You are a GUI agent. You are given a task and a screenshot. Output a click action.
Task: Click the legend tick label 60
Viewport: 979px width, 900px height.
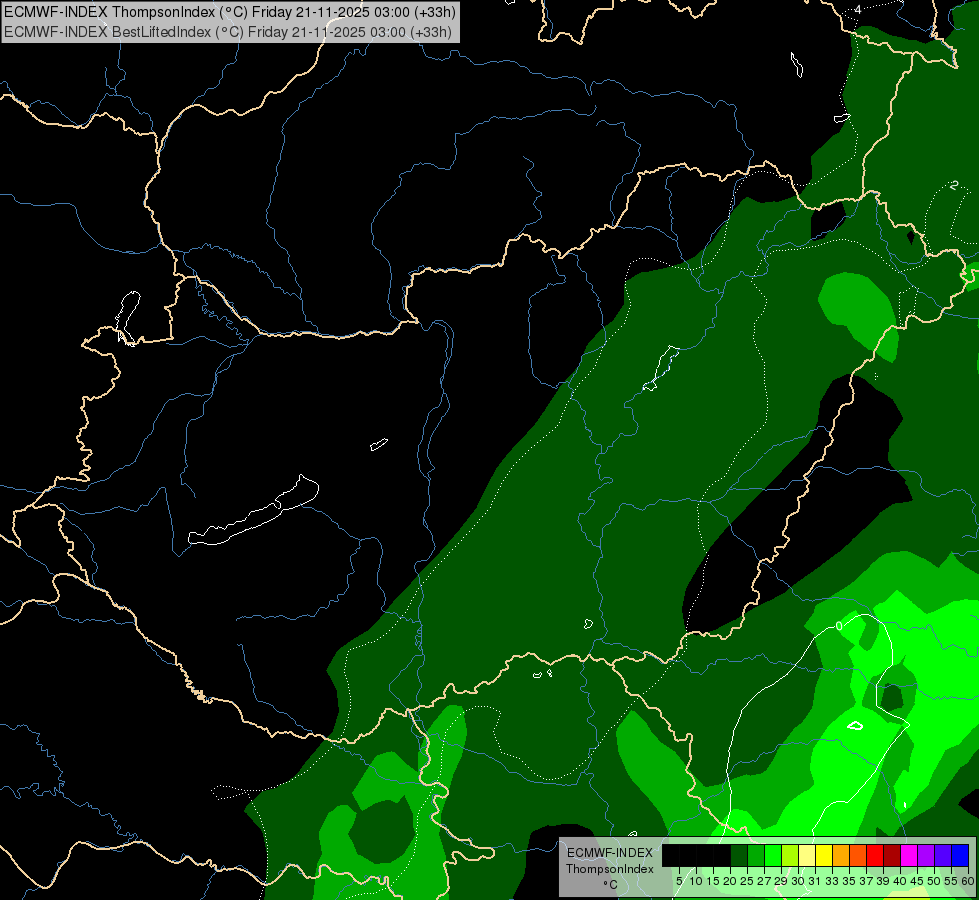click(968, 881)
